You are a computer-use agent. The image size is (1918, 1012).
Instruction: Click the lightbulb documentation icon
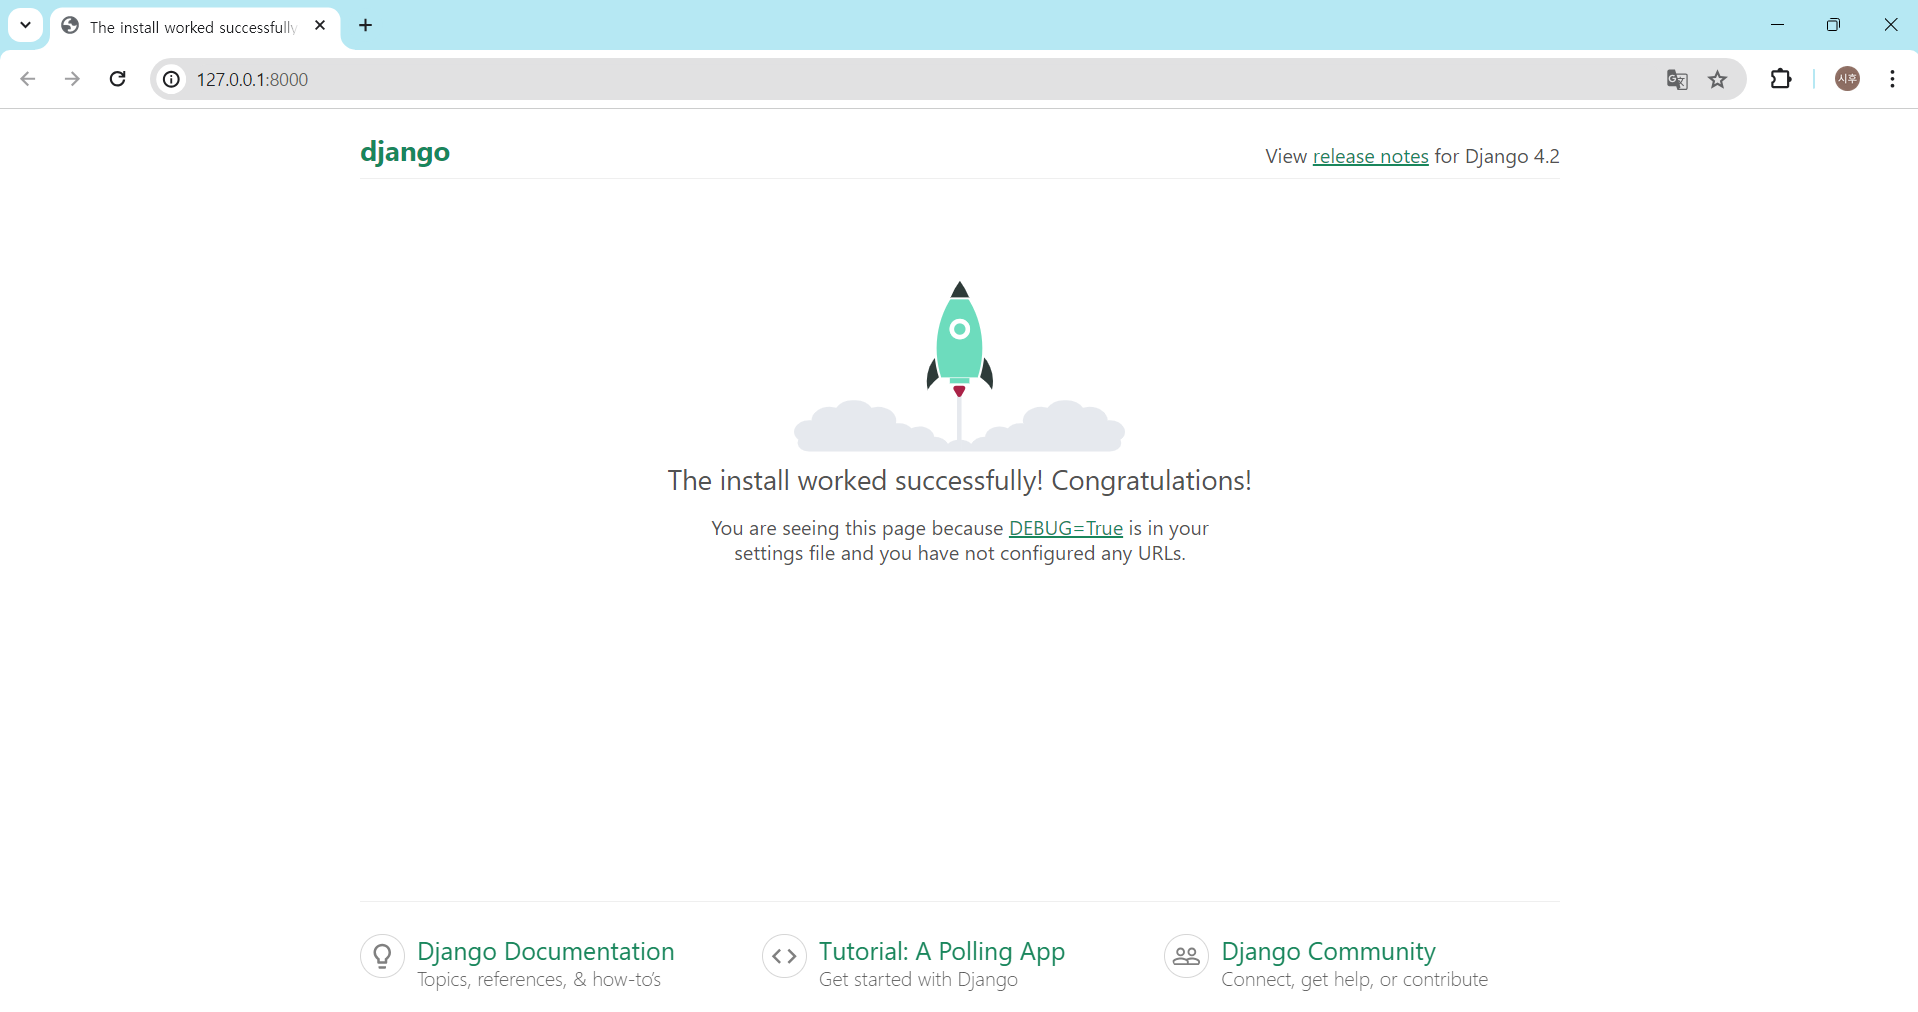382,957
